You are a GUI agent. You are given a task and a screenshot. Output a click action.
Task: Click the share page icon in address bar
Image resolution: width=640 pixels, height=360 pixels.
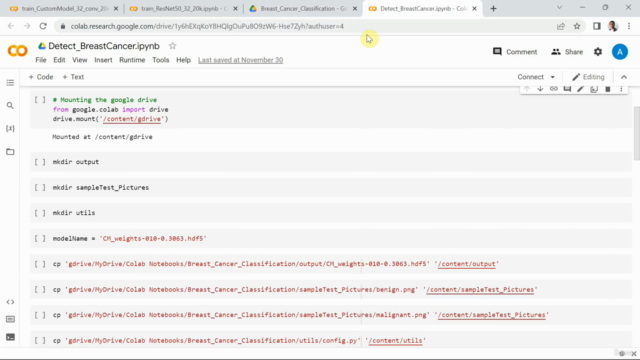pos(561,26)
